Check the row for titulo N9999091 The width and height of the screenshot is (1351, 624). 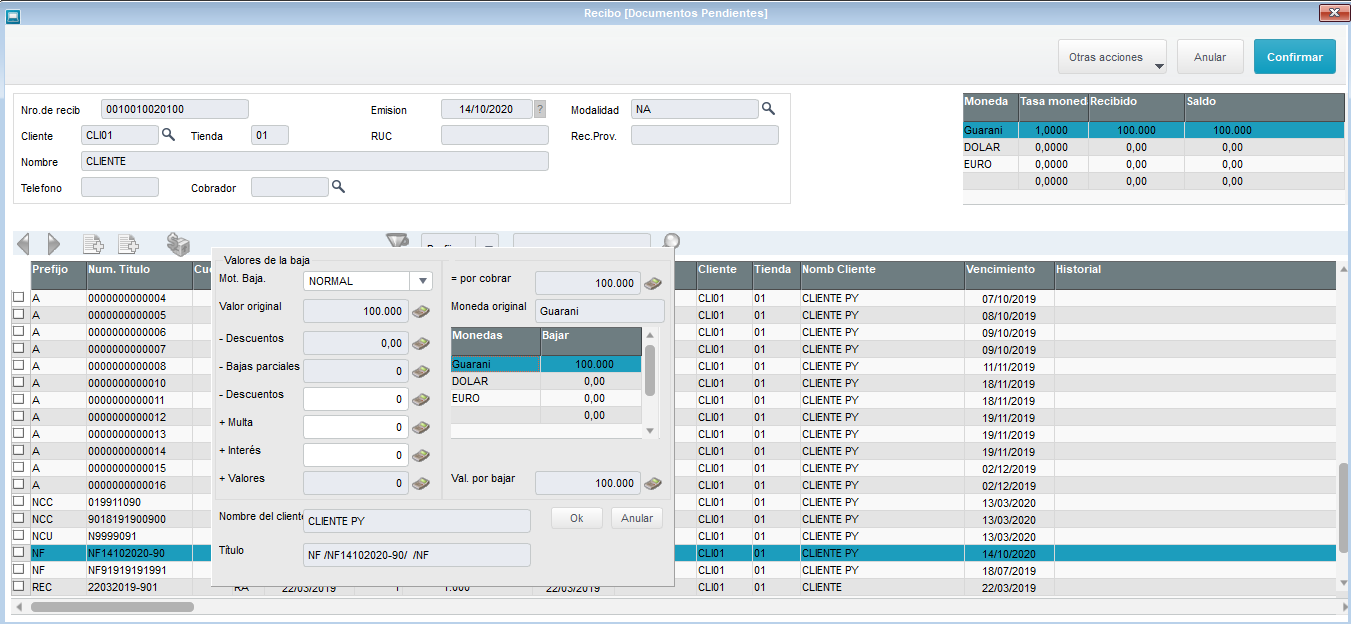click(18, 536)
